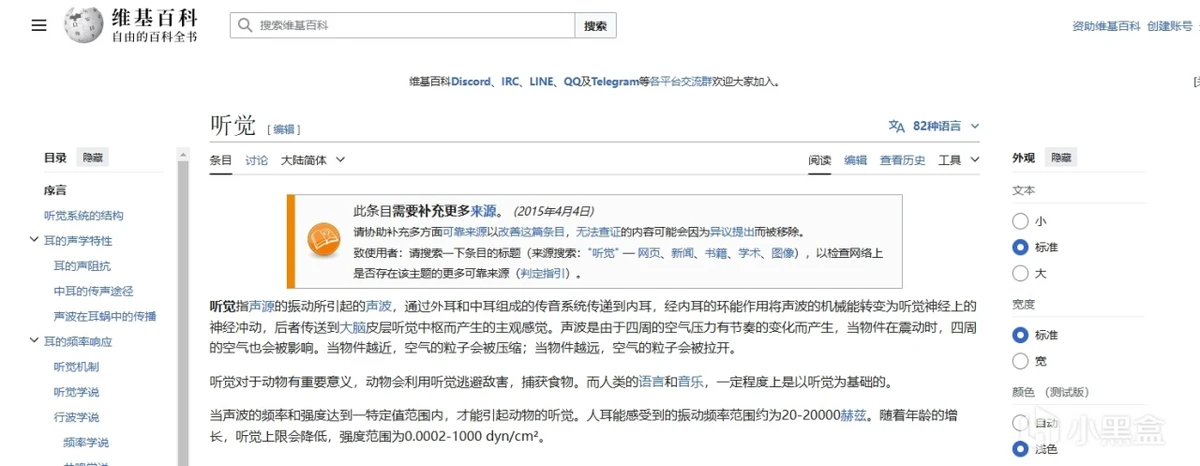
Task: Click the magnifier icon in search box
Action: point(244,26)
